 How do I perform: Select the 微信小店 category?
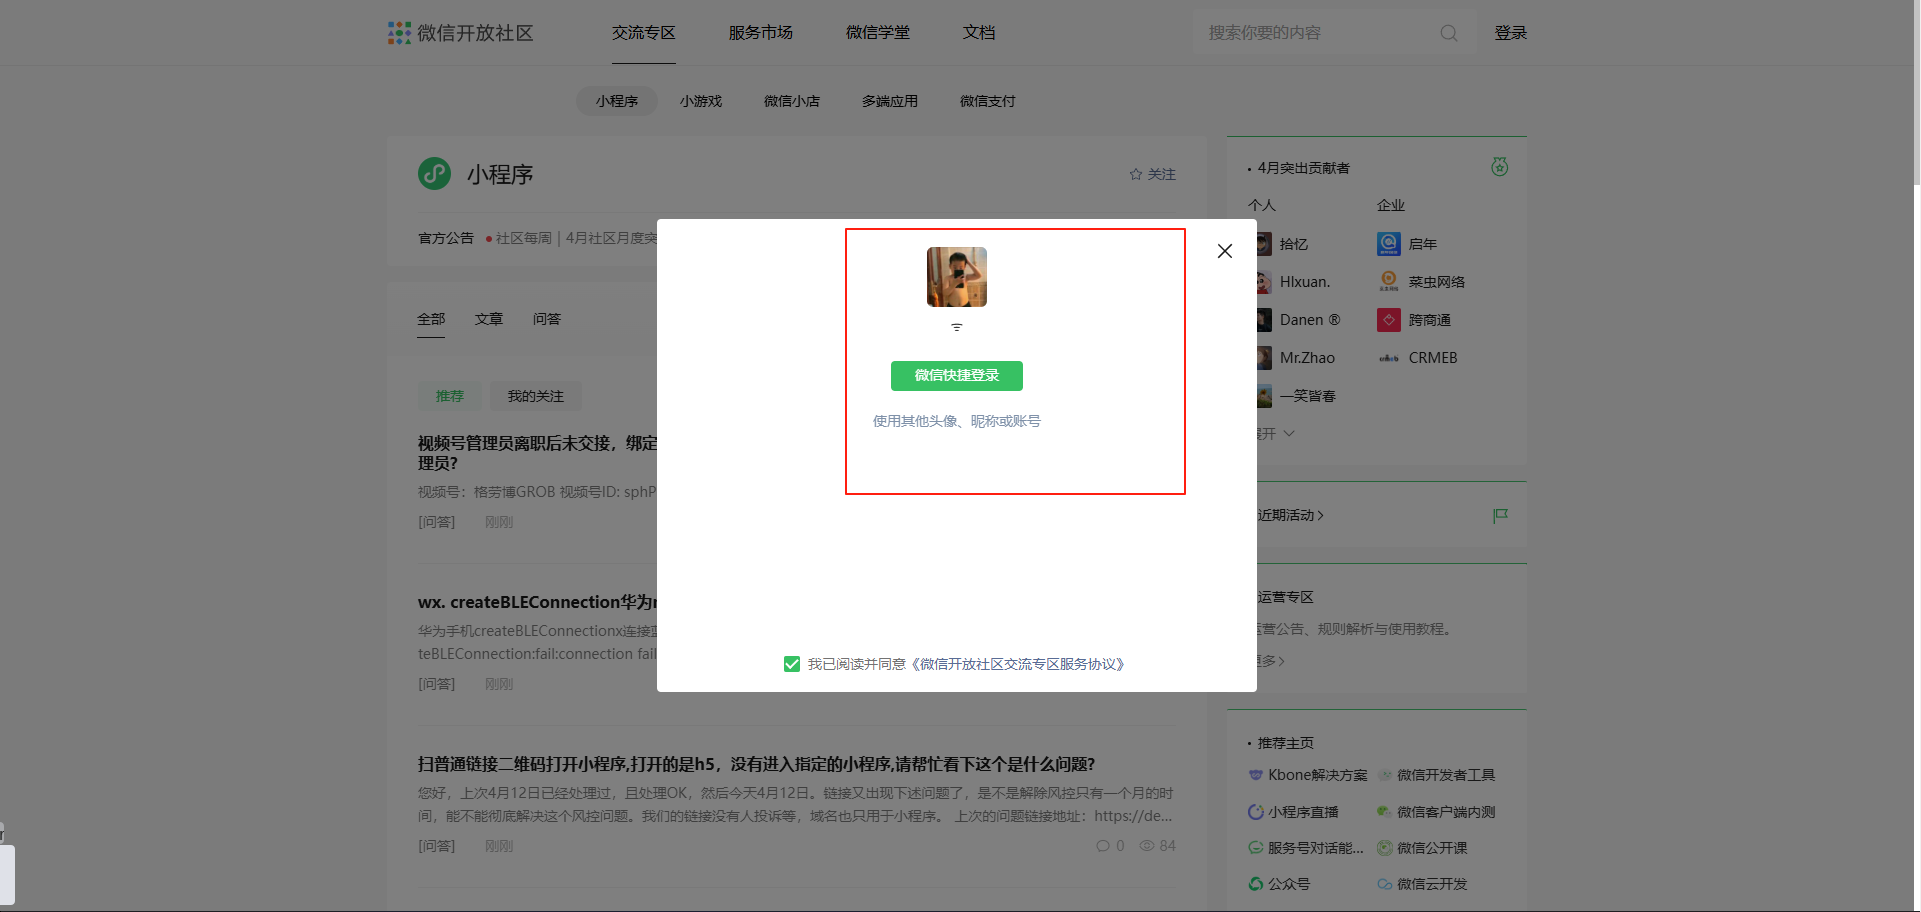[x=792, y=101]
